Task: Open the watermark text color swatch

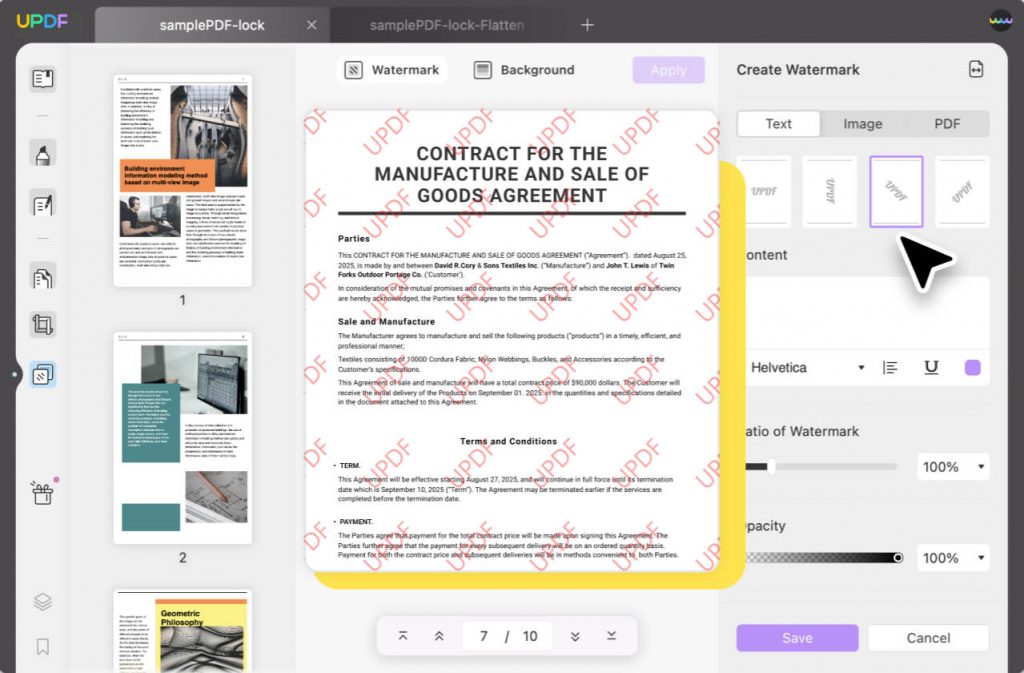Action: [x=971, y=367]
